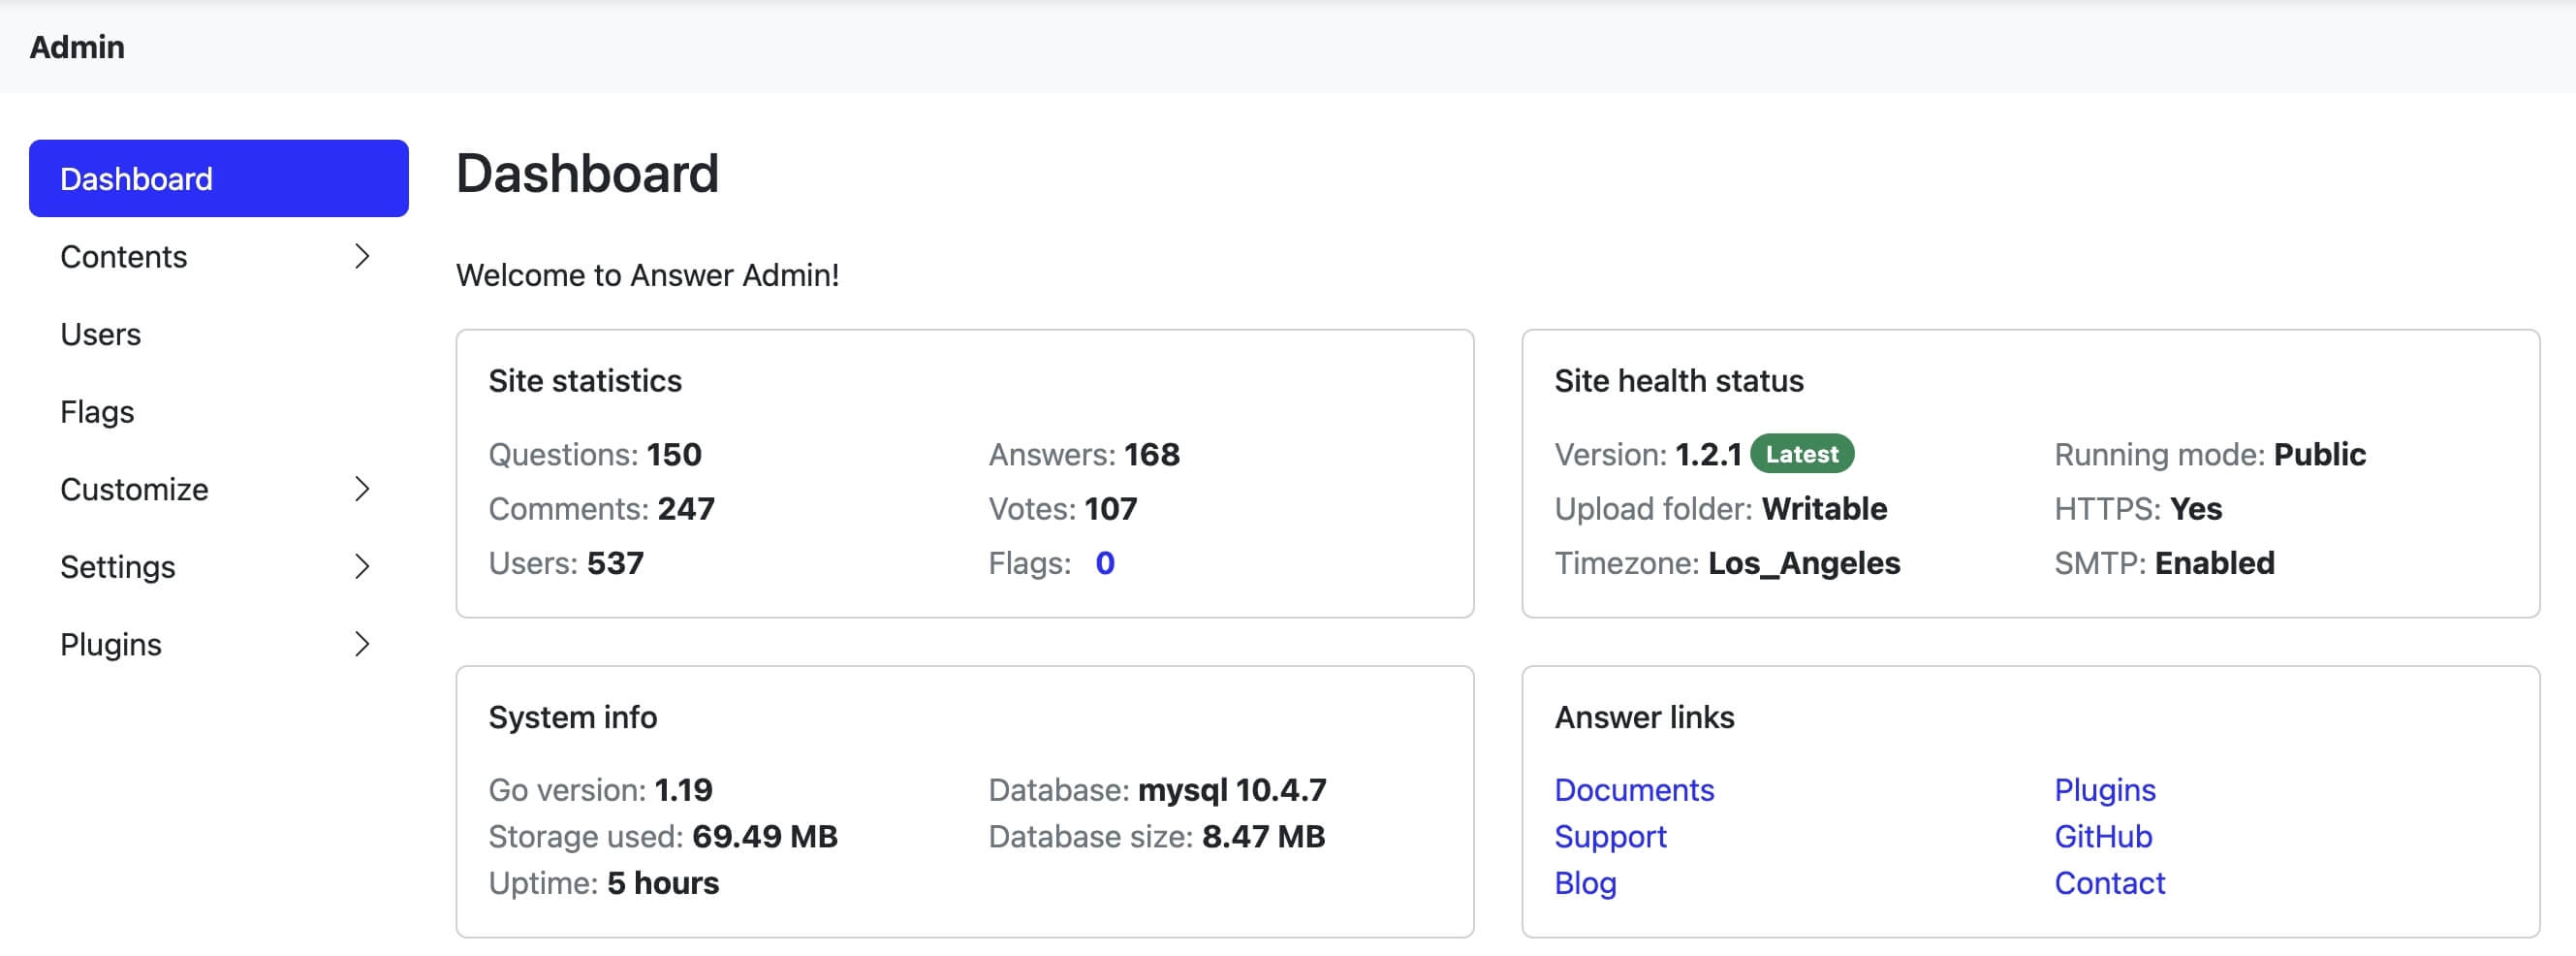The height and width of the screenshot is (956, 2576).
Task: Open the Users sidebar item
Action: point(101,334)
